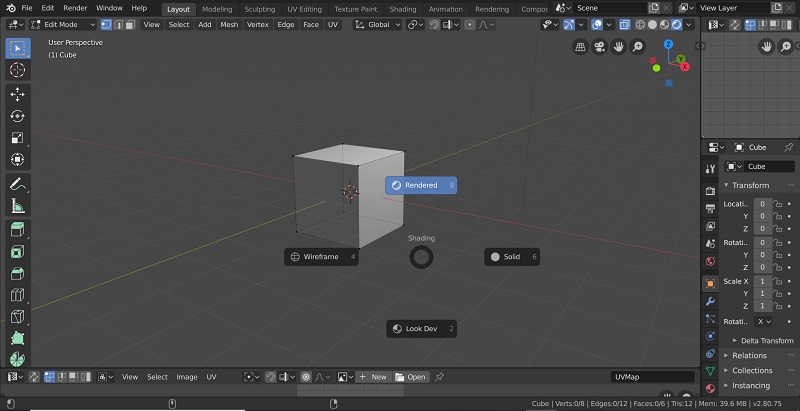Choose Rendered in the Shading pie menu
The width and height of the screenshot is (800, 411).
(421, 185)
